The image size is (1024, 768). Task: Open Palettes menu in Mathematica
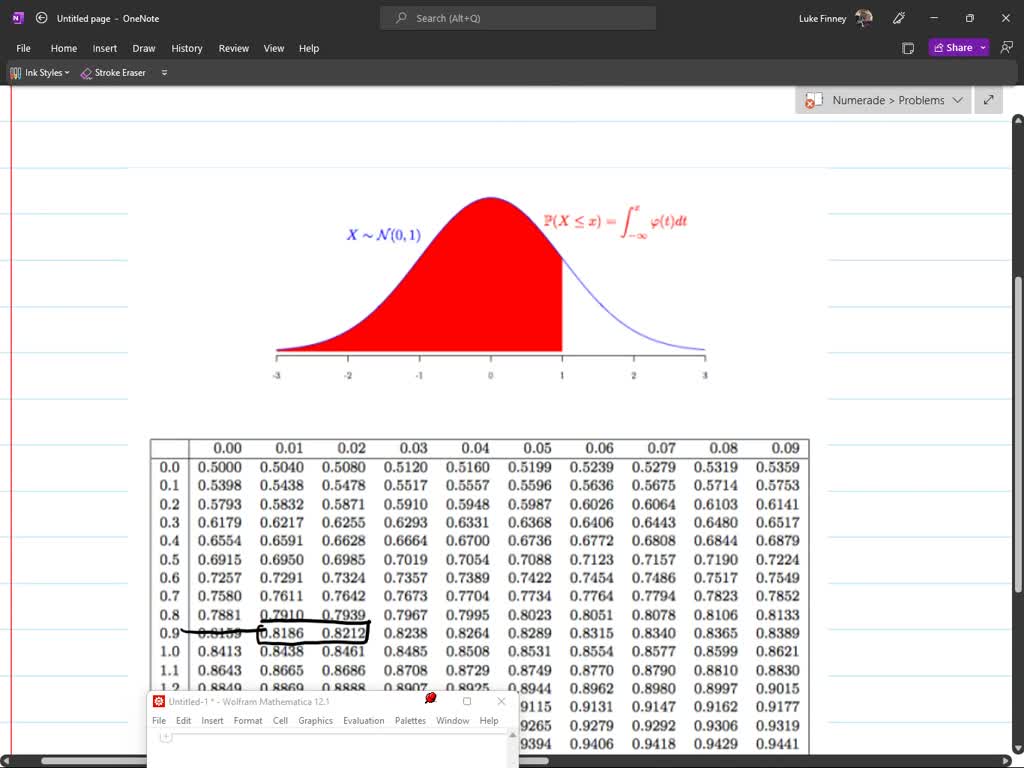(x=410, y=720)
